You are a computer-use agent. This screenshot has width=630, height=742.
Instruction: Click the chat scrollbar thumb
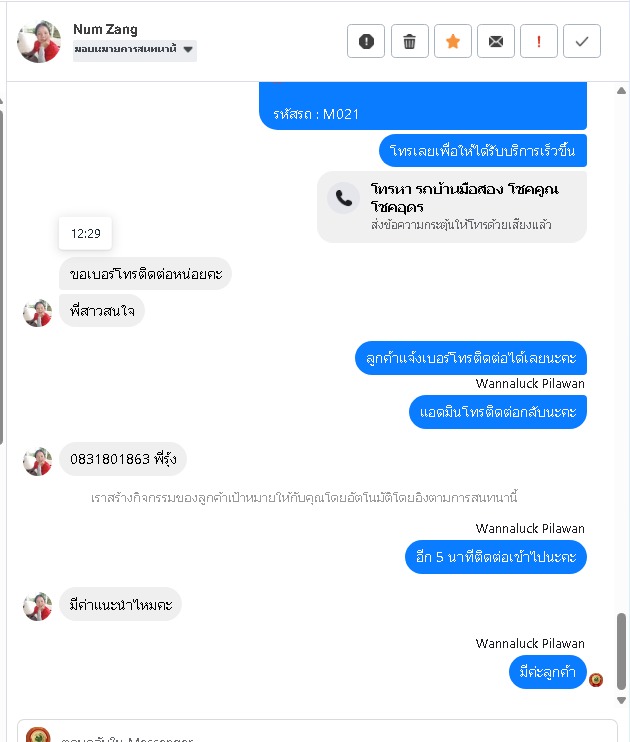621,651
